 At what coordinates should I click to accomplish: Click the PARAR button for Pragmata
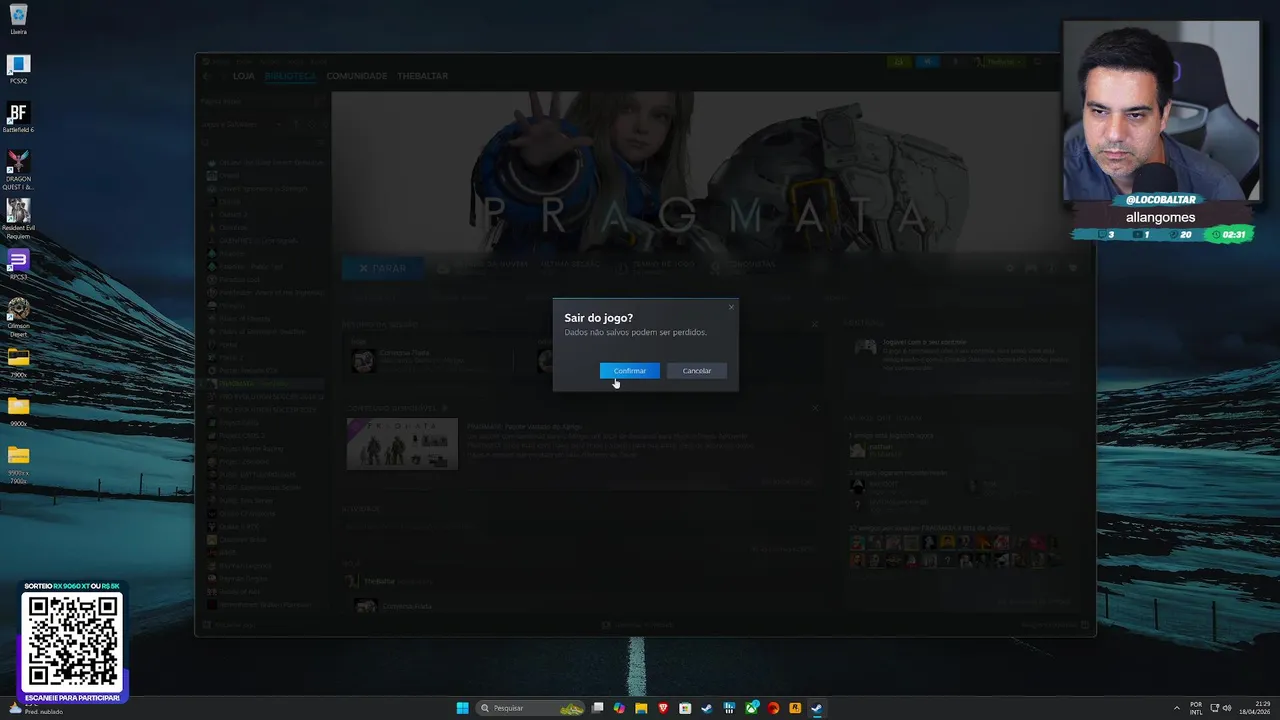pyautogui.click(x=383, y=268)
